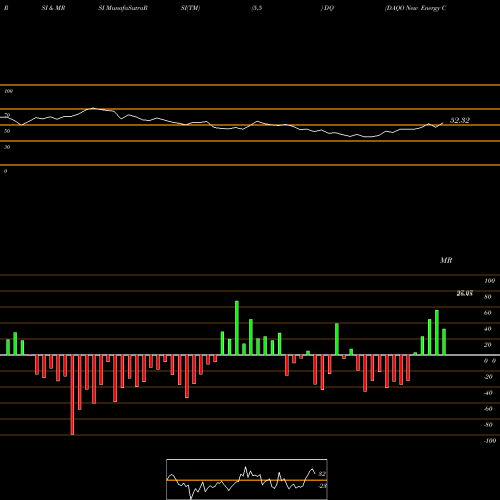This screenshot has width=500, height=500.
Task: Click the 80 label on histogram axis
Action: pos(488,297)
